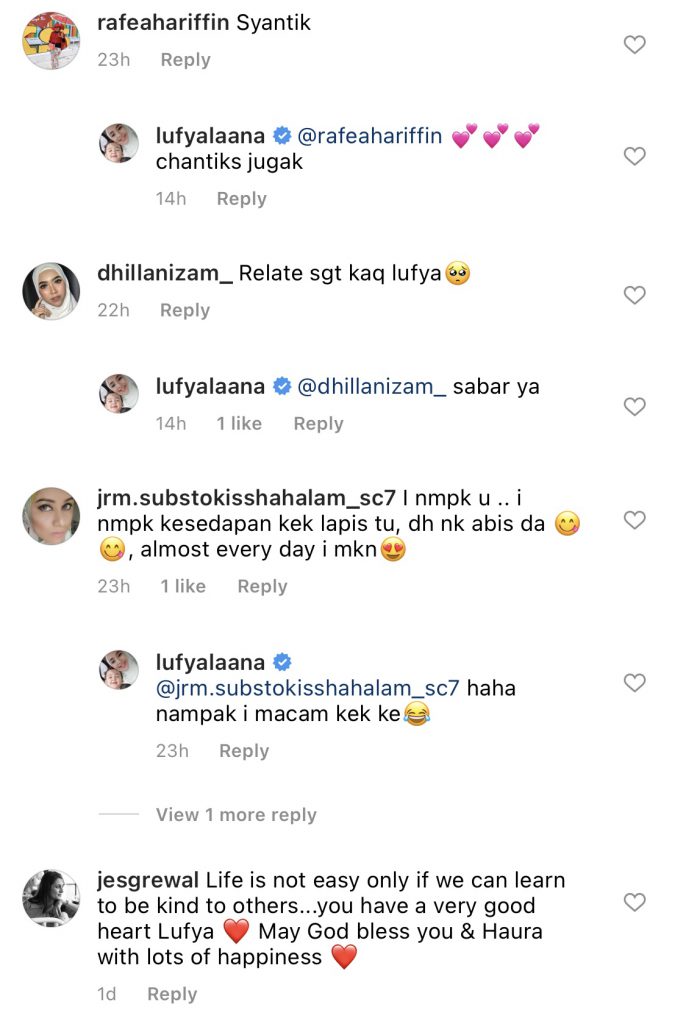Screen dimensions: 686x1024
Task: Like lufyalaana's "sabar ya" reply
Action: point(634,407)
